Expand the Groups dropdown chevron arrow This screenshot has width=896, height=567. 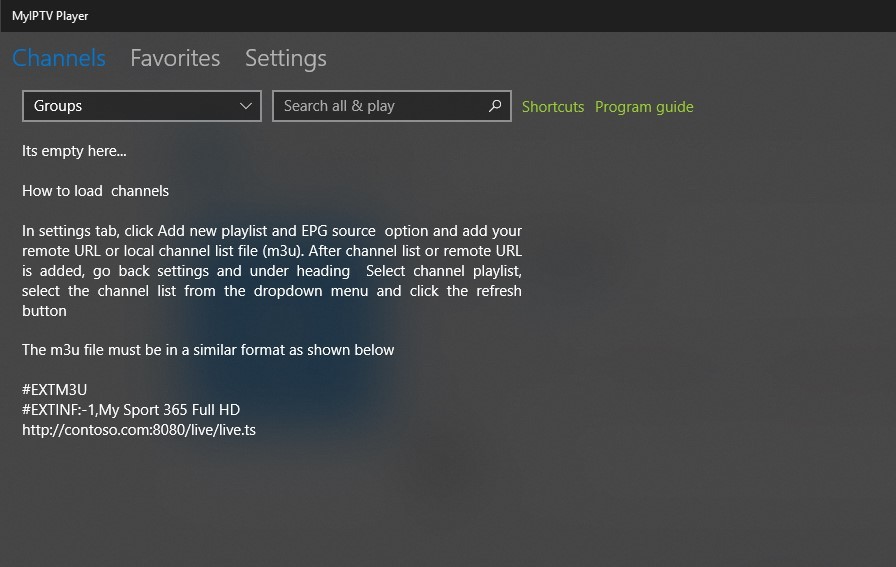(246, 106)
